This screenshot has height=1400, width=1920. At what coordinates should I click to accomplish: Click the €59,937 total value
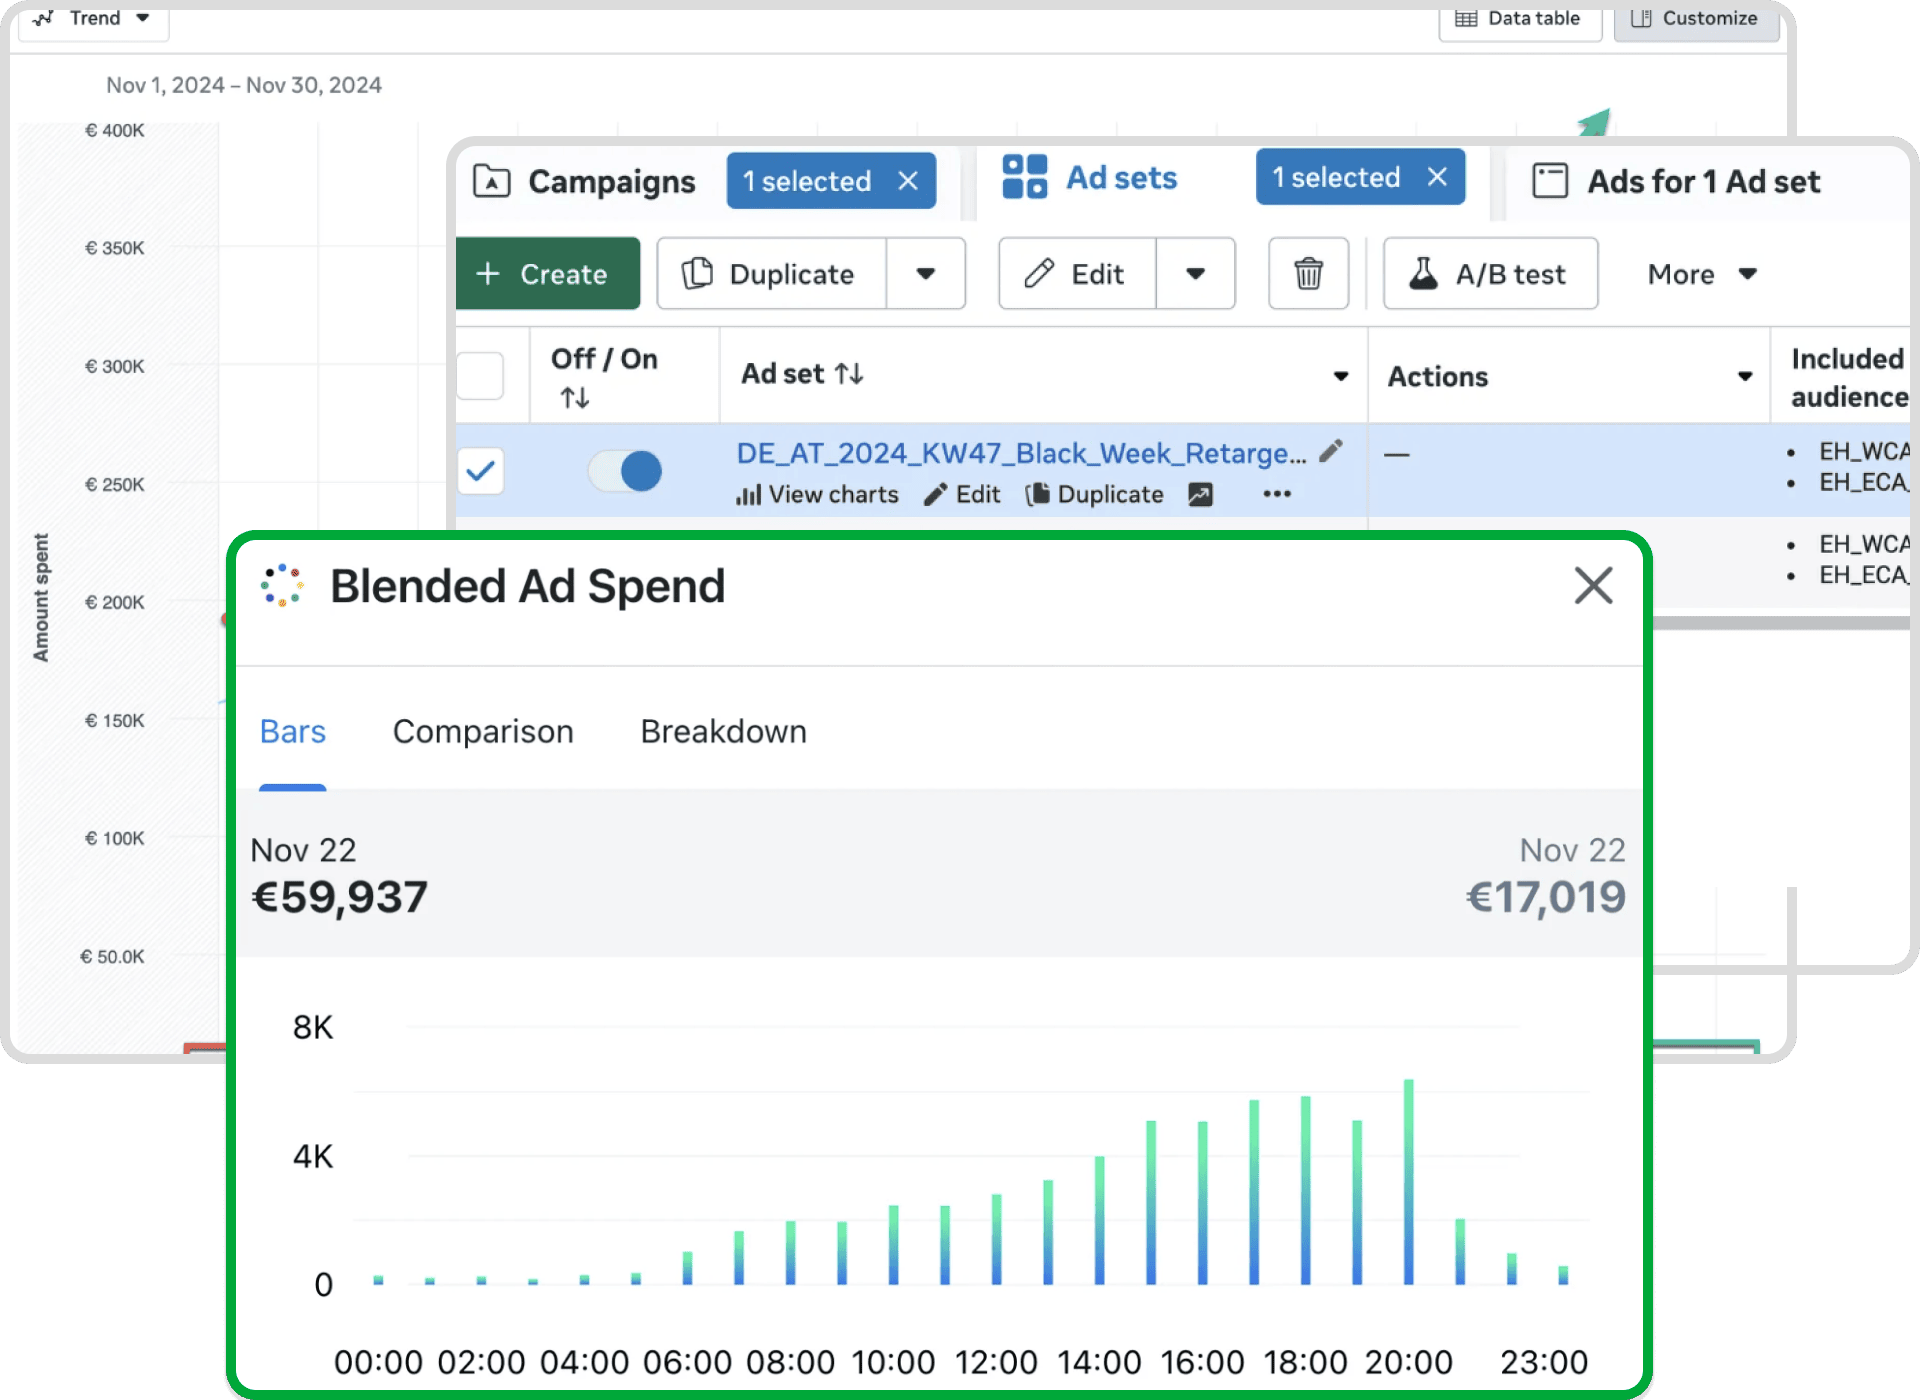pos(339,897)
